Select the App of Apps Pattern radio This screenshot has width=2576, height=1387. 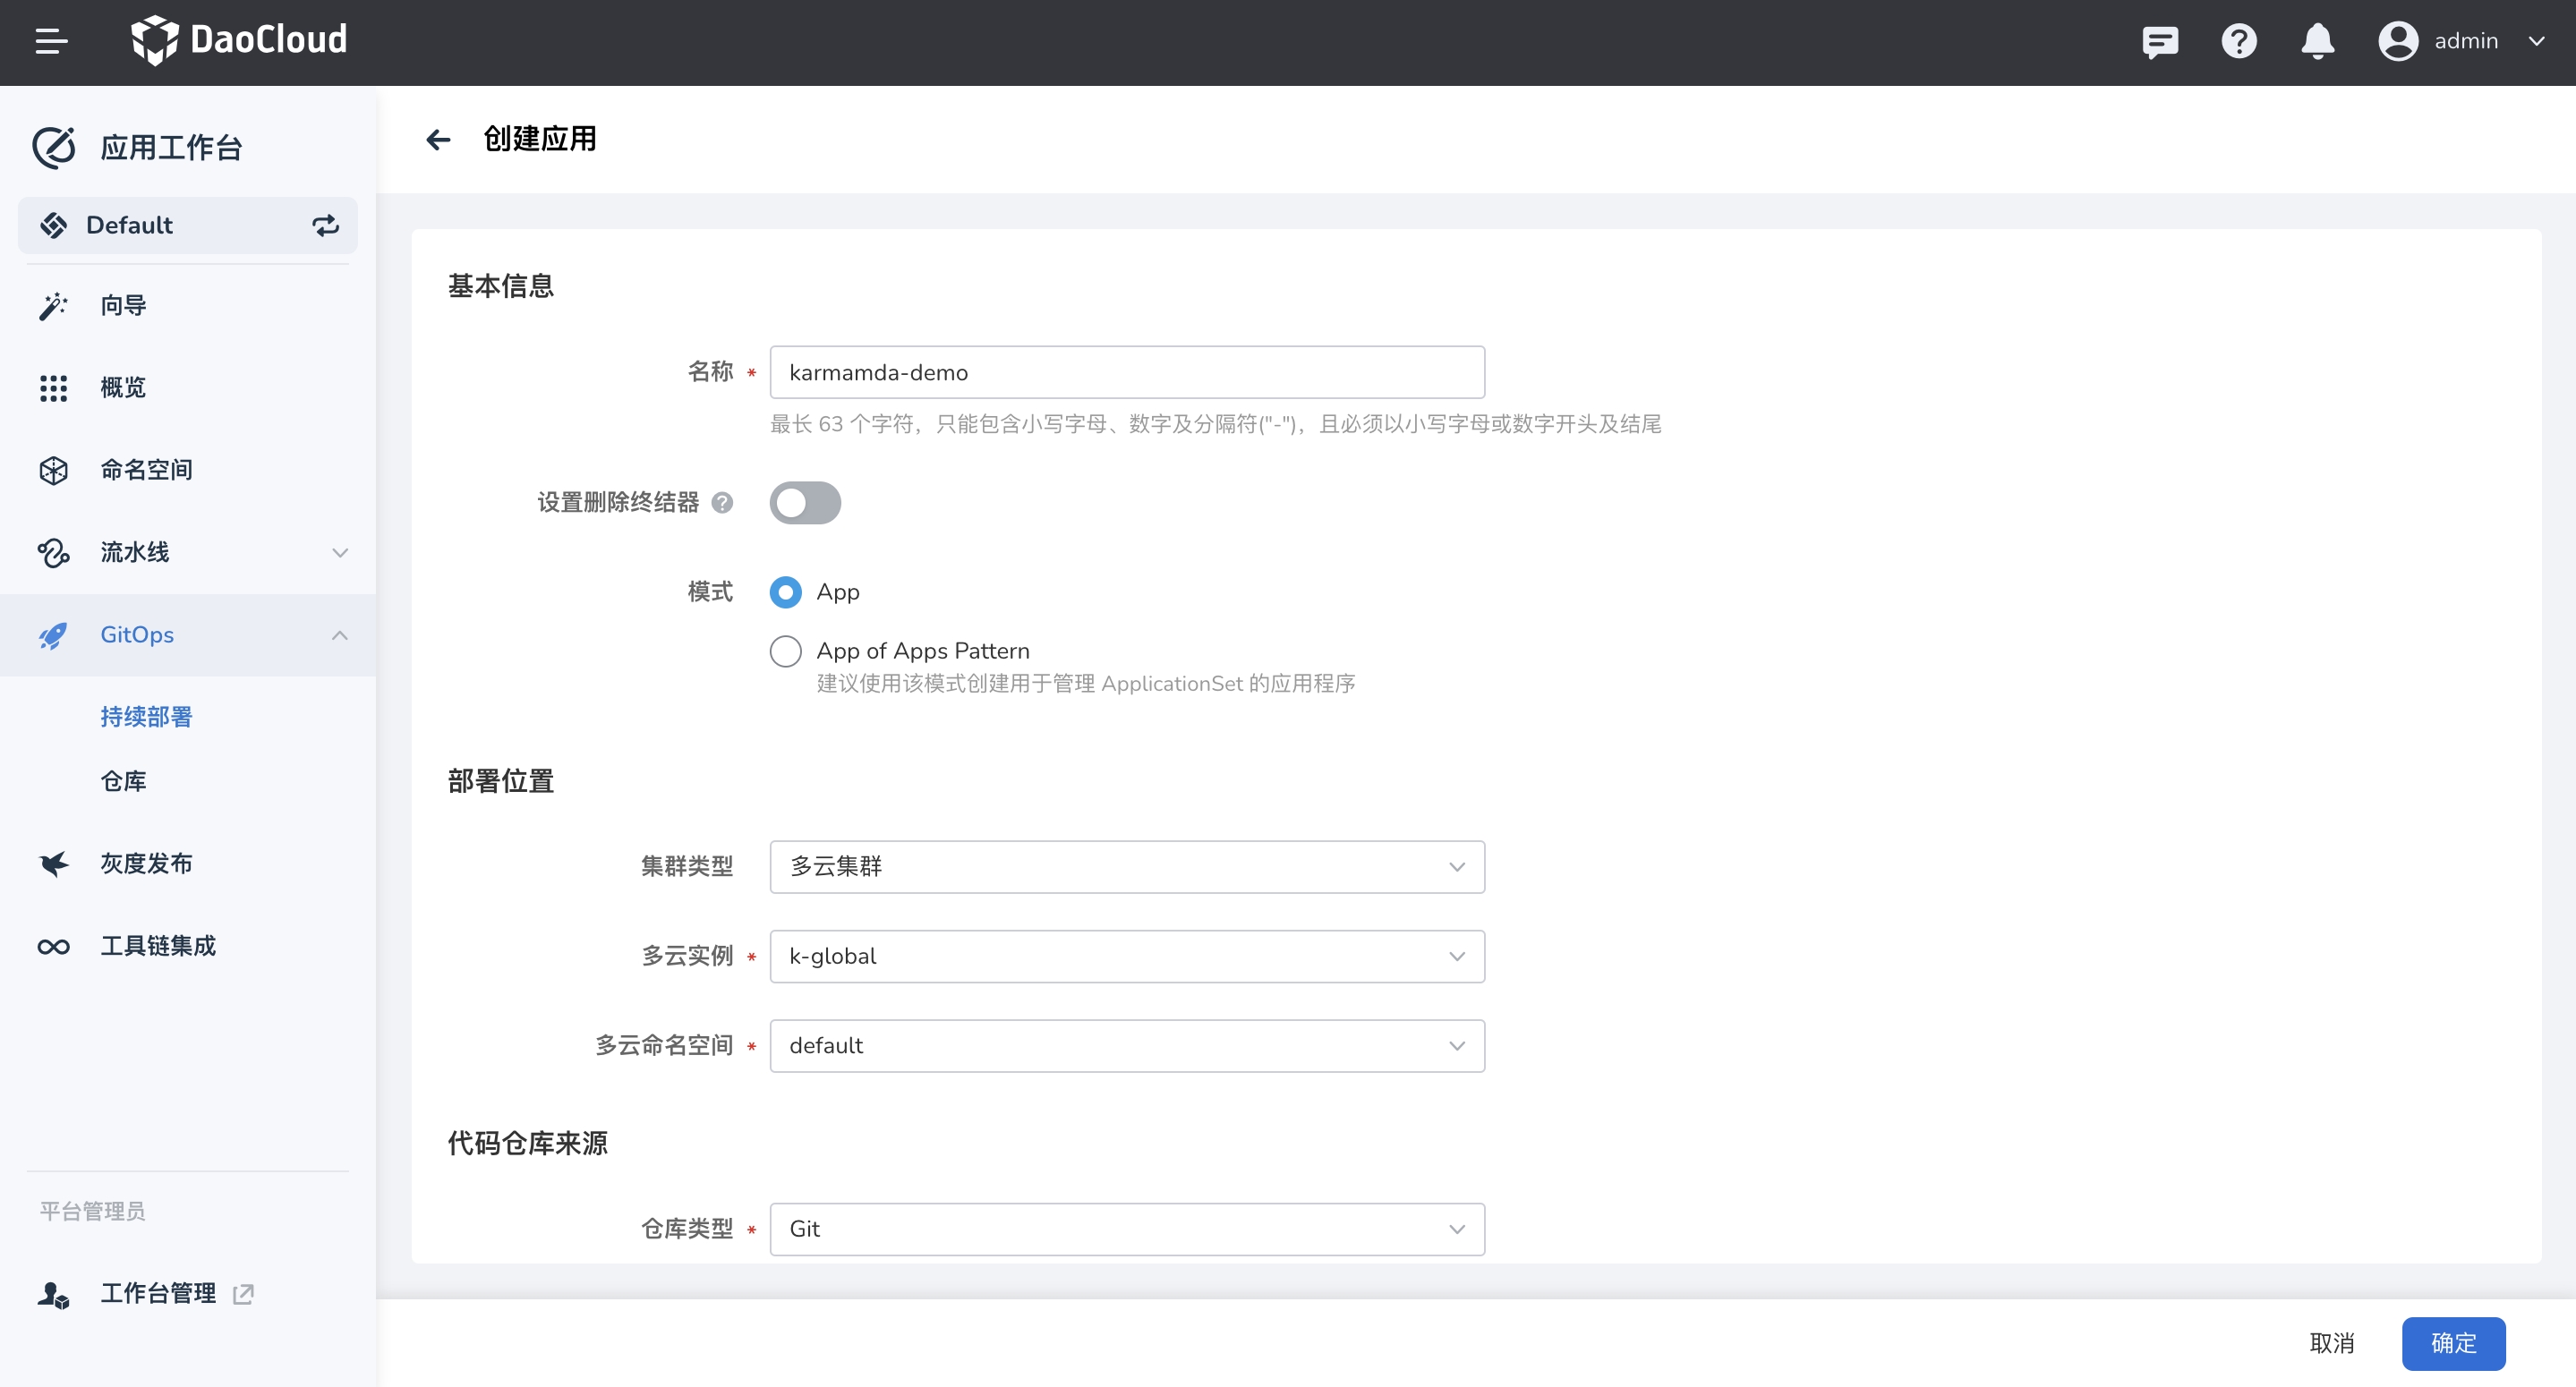(x=785, y=651)
